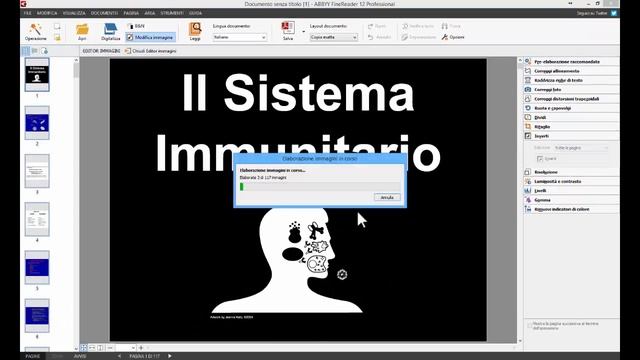Toggle the B&N mode option

click(136, 26)
